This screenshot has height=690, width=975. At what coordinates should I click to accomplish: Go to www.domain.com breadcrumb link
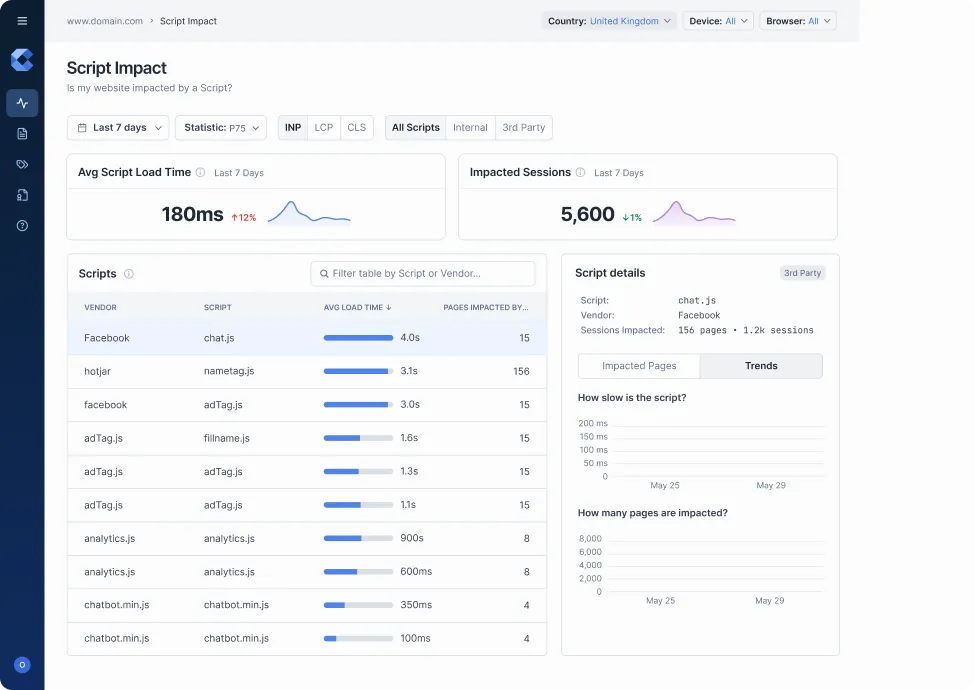coord(105,21)
